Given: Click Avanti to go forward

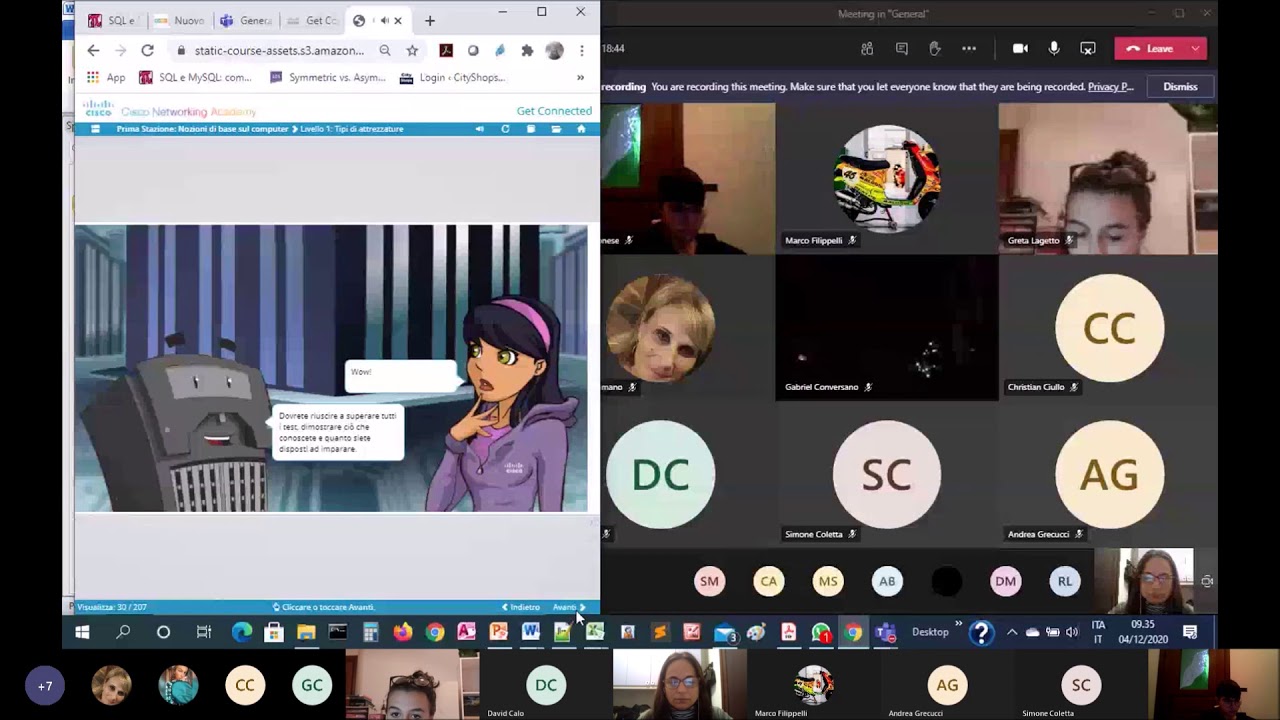Looking at the screenshot, I should point(568,607).
